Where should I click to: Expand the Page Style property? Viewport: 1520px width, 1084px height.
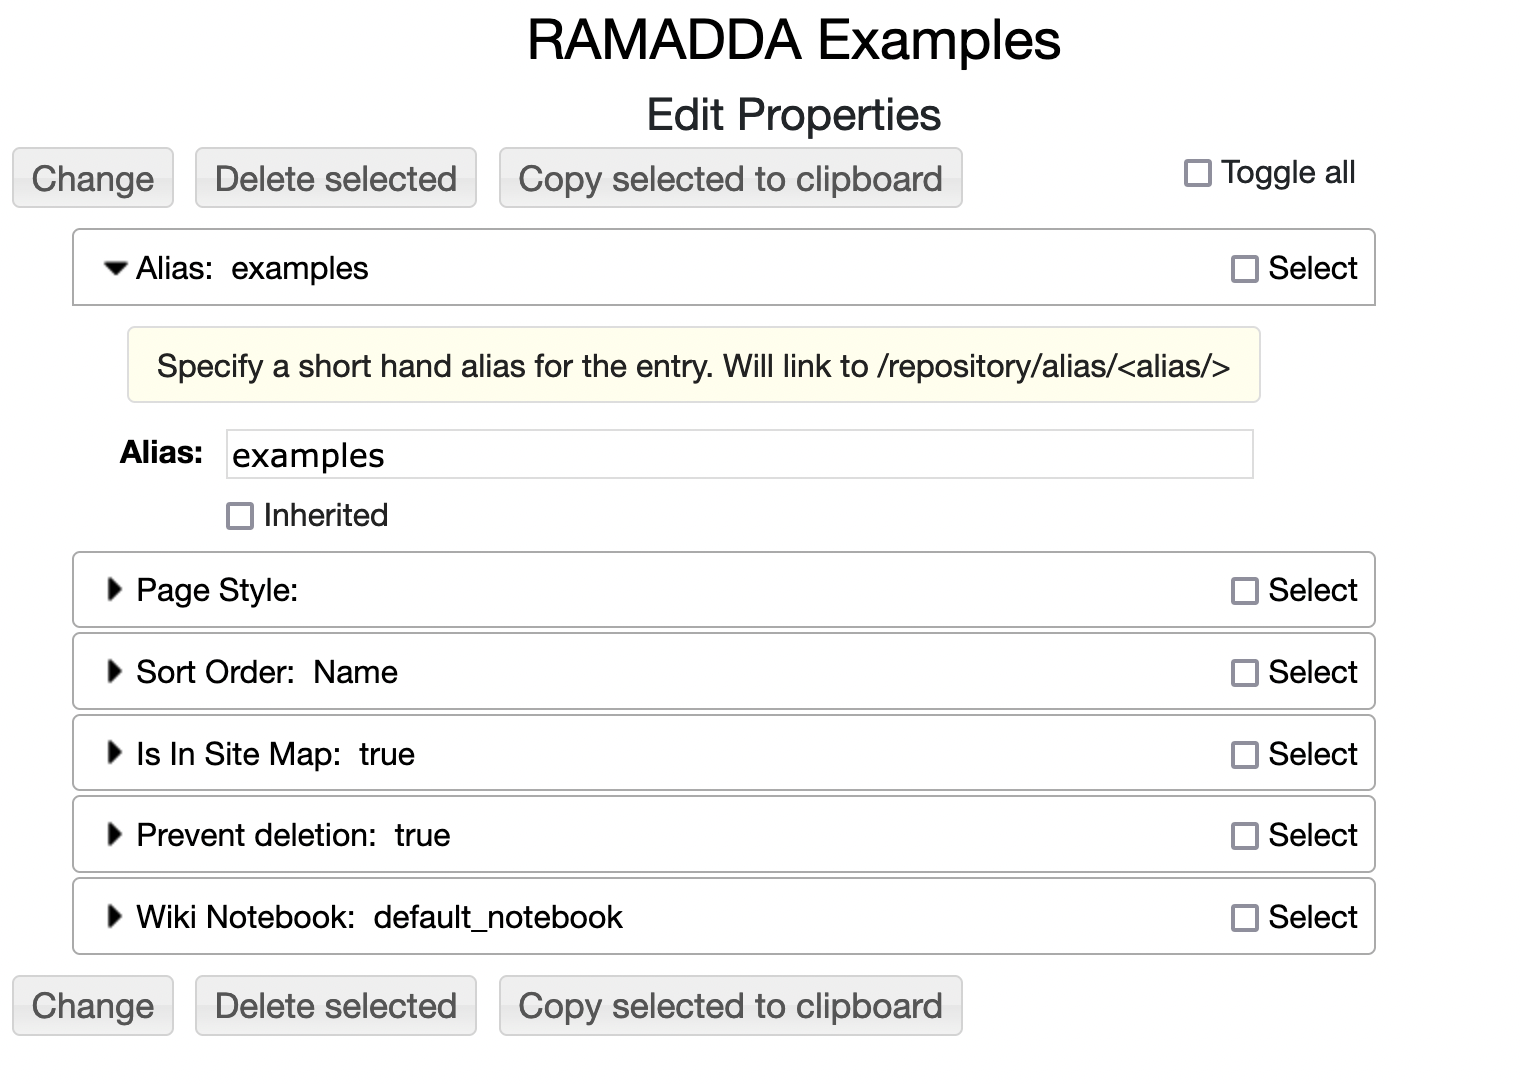(114, 590)
